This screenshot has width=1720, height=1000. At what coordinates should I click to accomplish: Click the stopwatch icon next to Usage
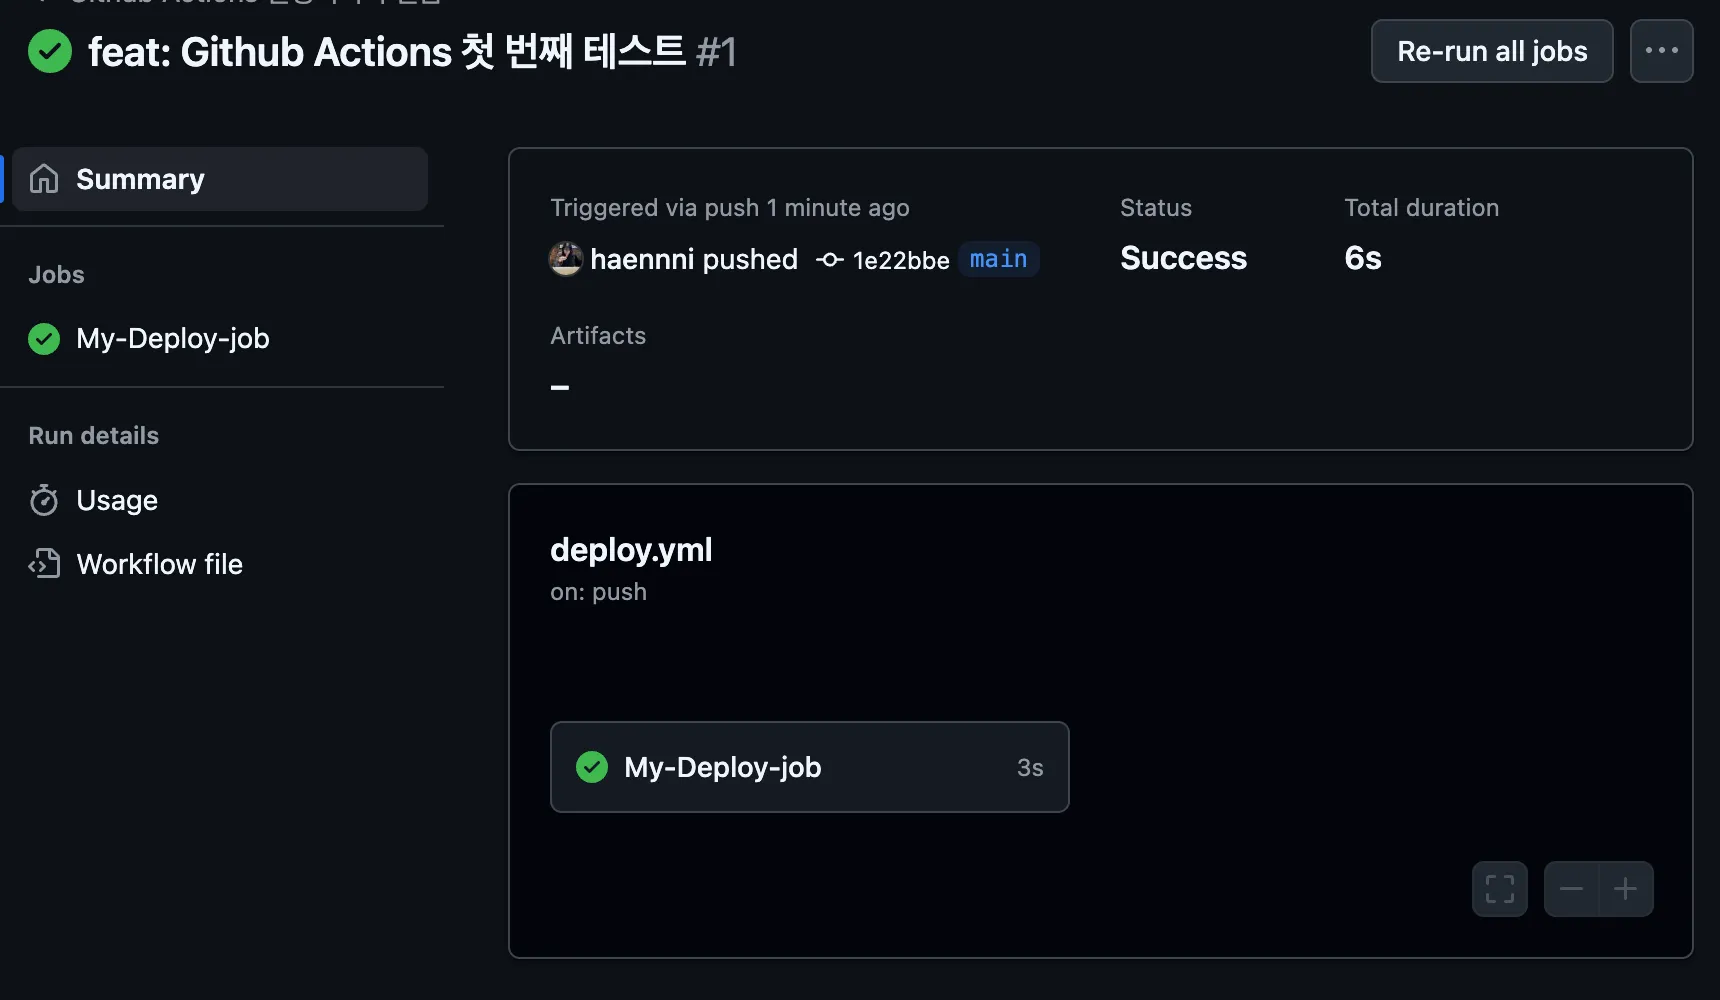[x=44, y=500]
